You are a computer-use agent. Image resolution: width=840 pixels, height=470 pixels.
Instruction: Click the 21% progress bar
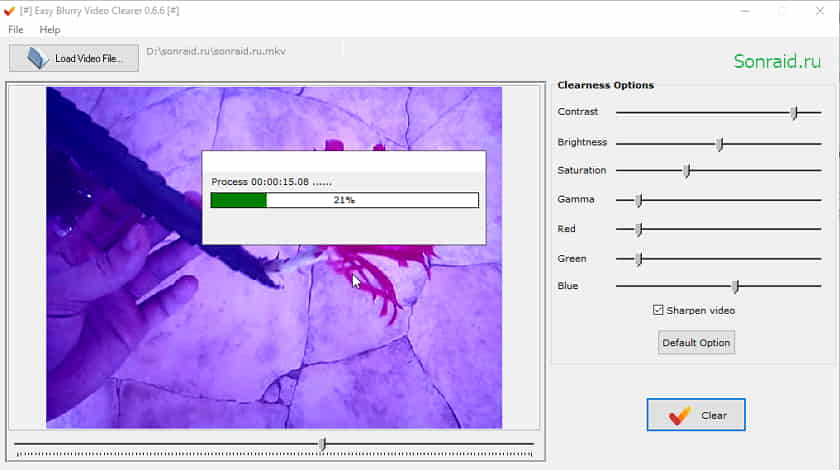click(344, 200)
